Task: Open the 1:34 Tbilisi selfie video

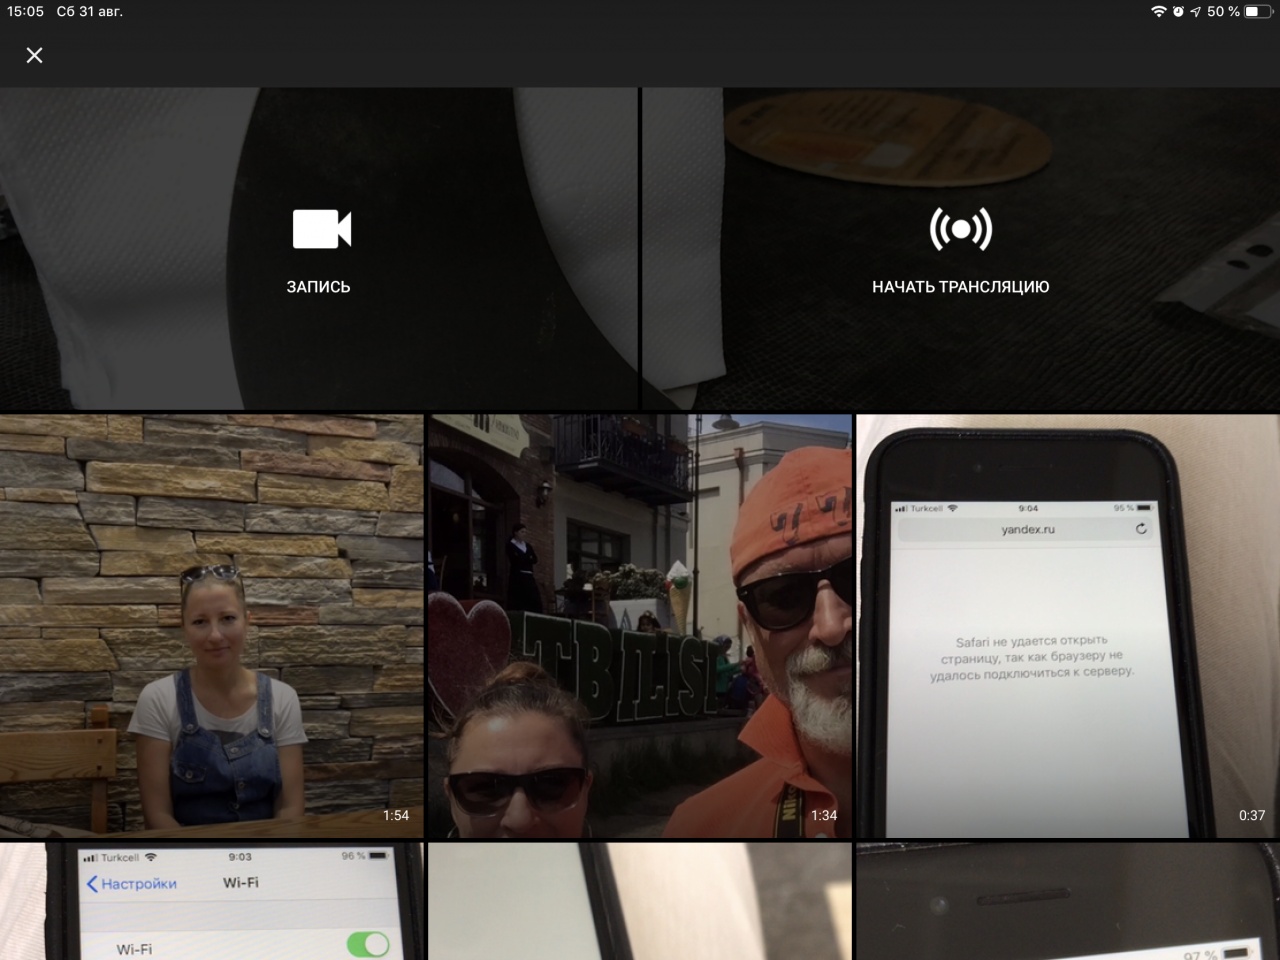Action: click(640, 626)
